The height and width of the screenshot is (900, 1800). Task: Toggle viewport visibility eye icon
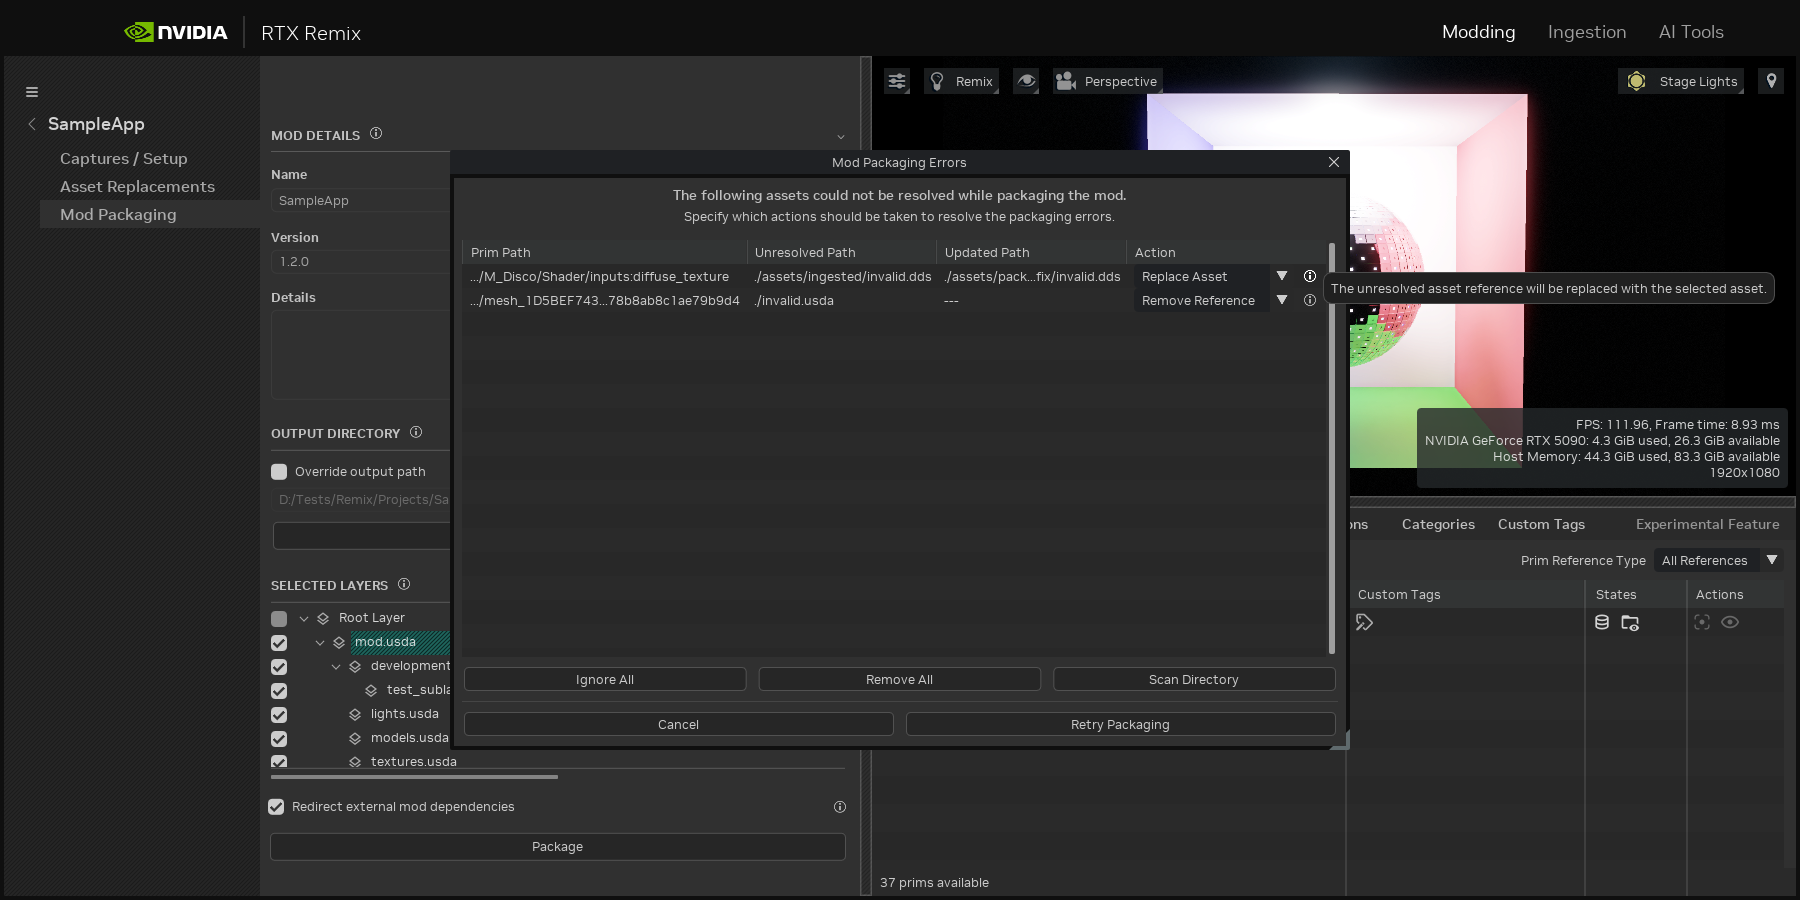point(1026,81)
